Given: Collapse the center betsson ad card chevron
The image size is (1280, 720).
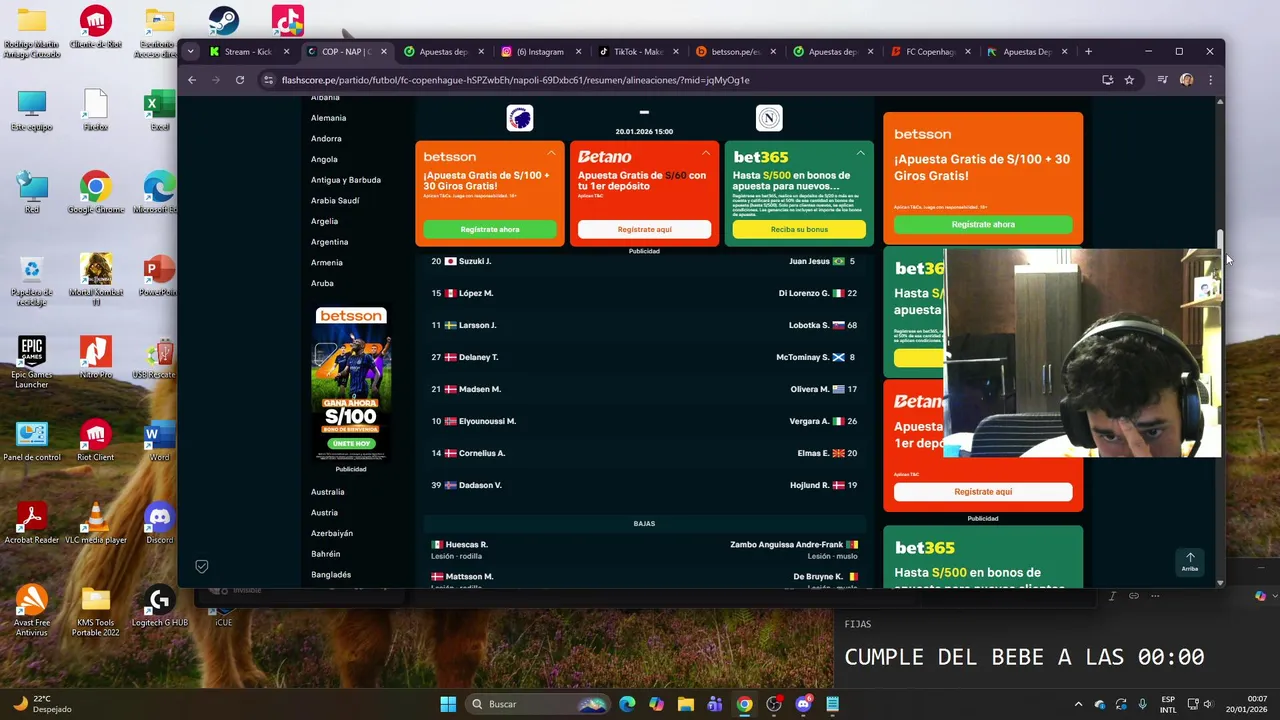Looking at the screenshot, I should tap(551, 153).
